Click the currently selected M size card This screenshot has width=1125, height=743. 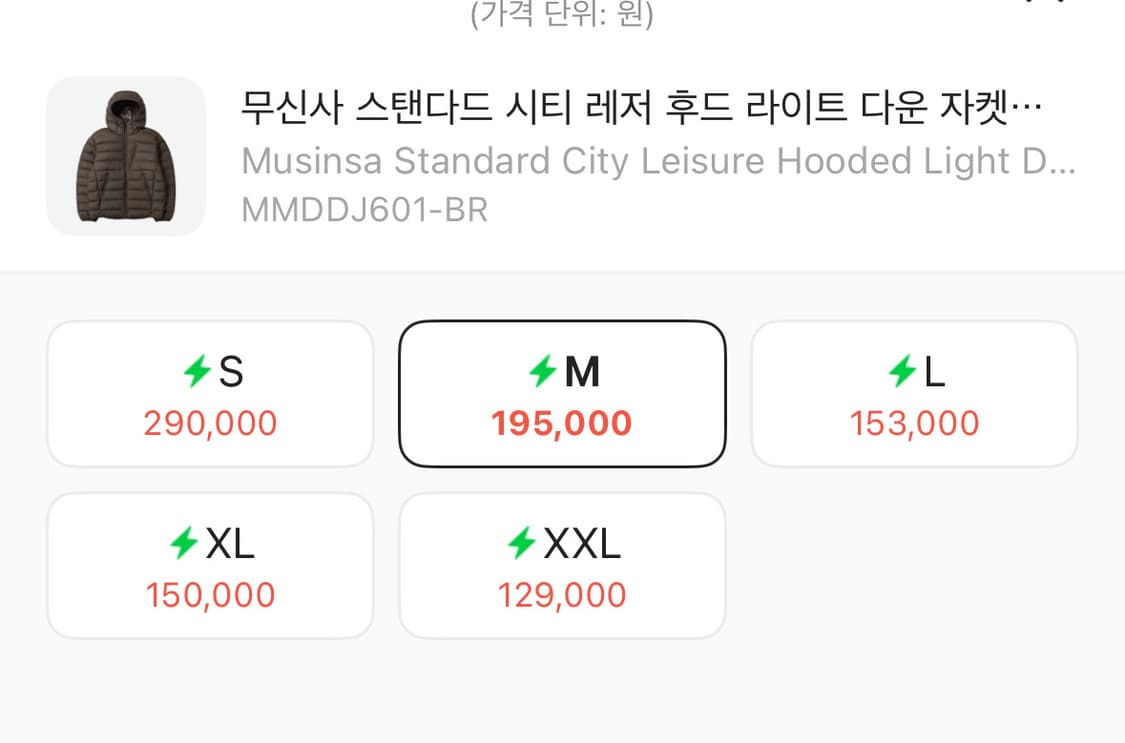tap(562, 392)
